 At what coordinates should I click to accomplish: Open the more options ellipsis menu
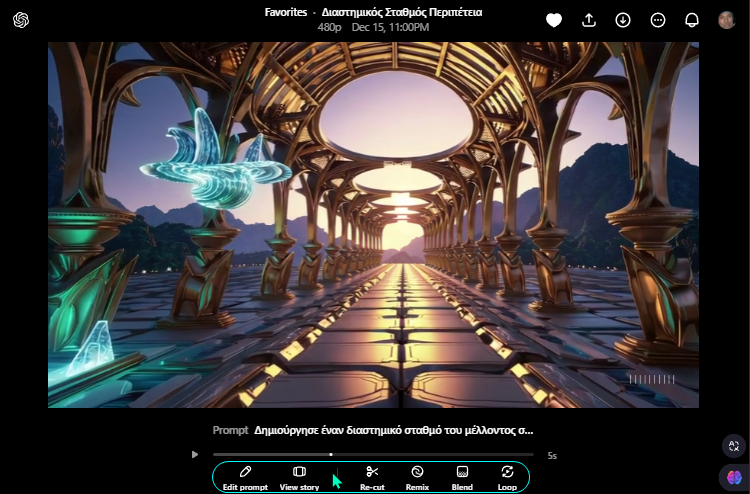click(x=658, y=20)
